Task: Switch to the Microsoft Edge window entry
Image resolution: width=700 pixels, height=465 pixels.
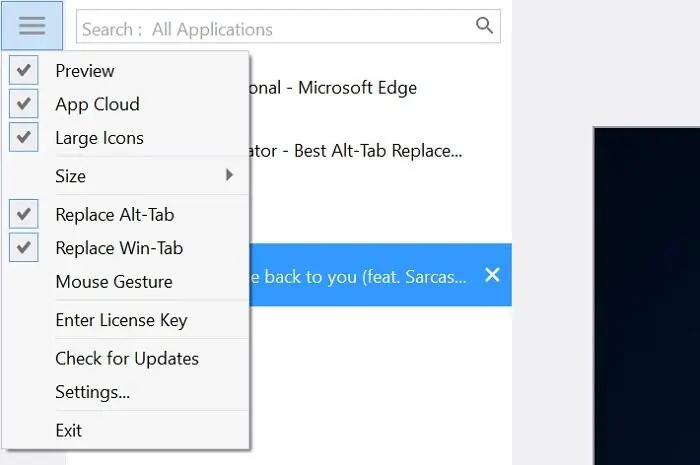Action: click(380, 88)
